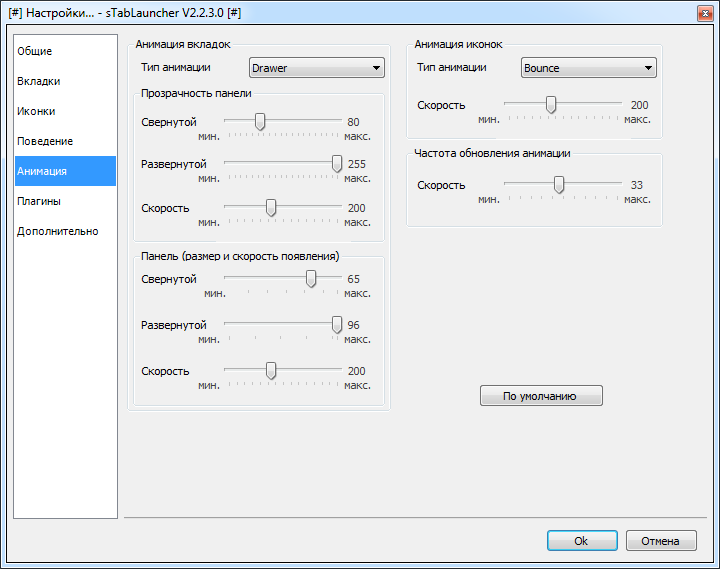Click the transparency Развернутой slider thumb at 255
This screenshot has height=569, width=720.
(x=337, y=163)
